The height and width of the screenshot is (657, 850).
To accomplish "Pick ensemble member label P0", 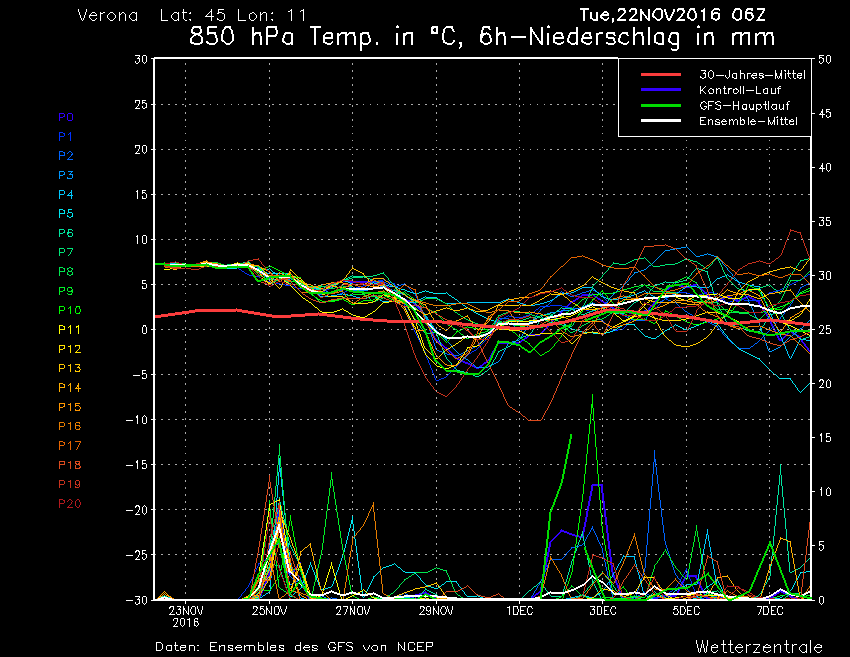I will click(66, 117).
